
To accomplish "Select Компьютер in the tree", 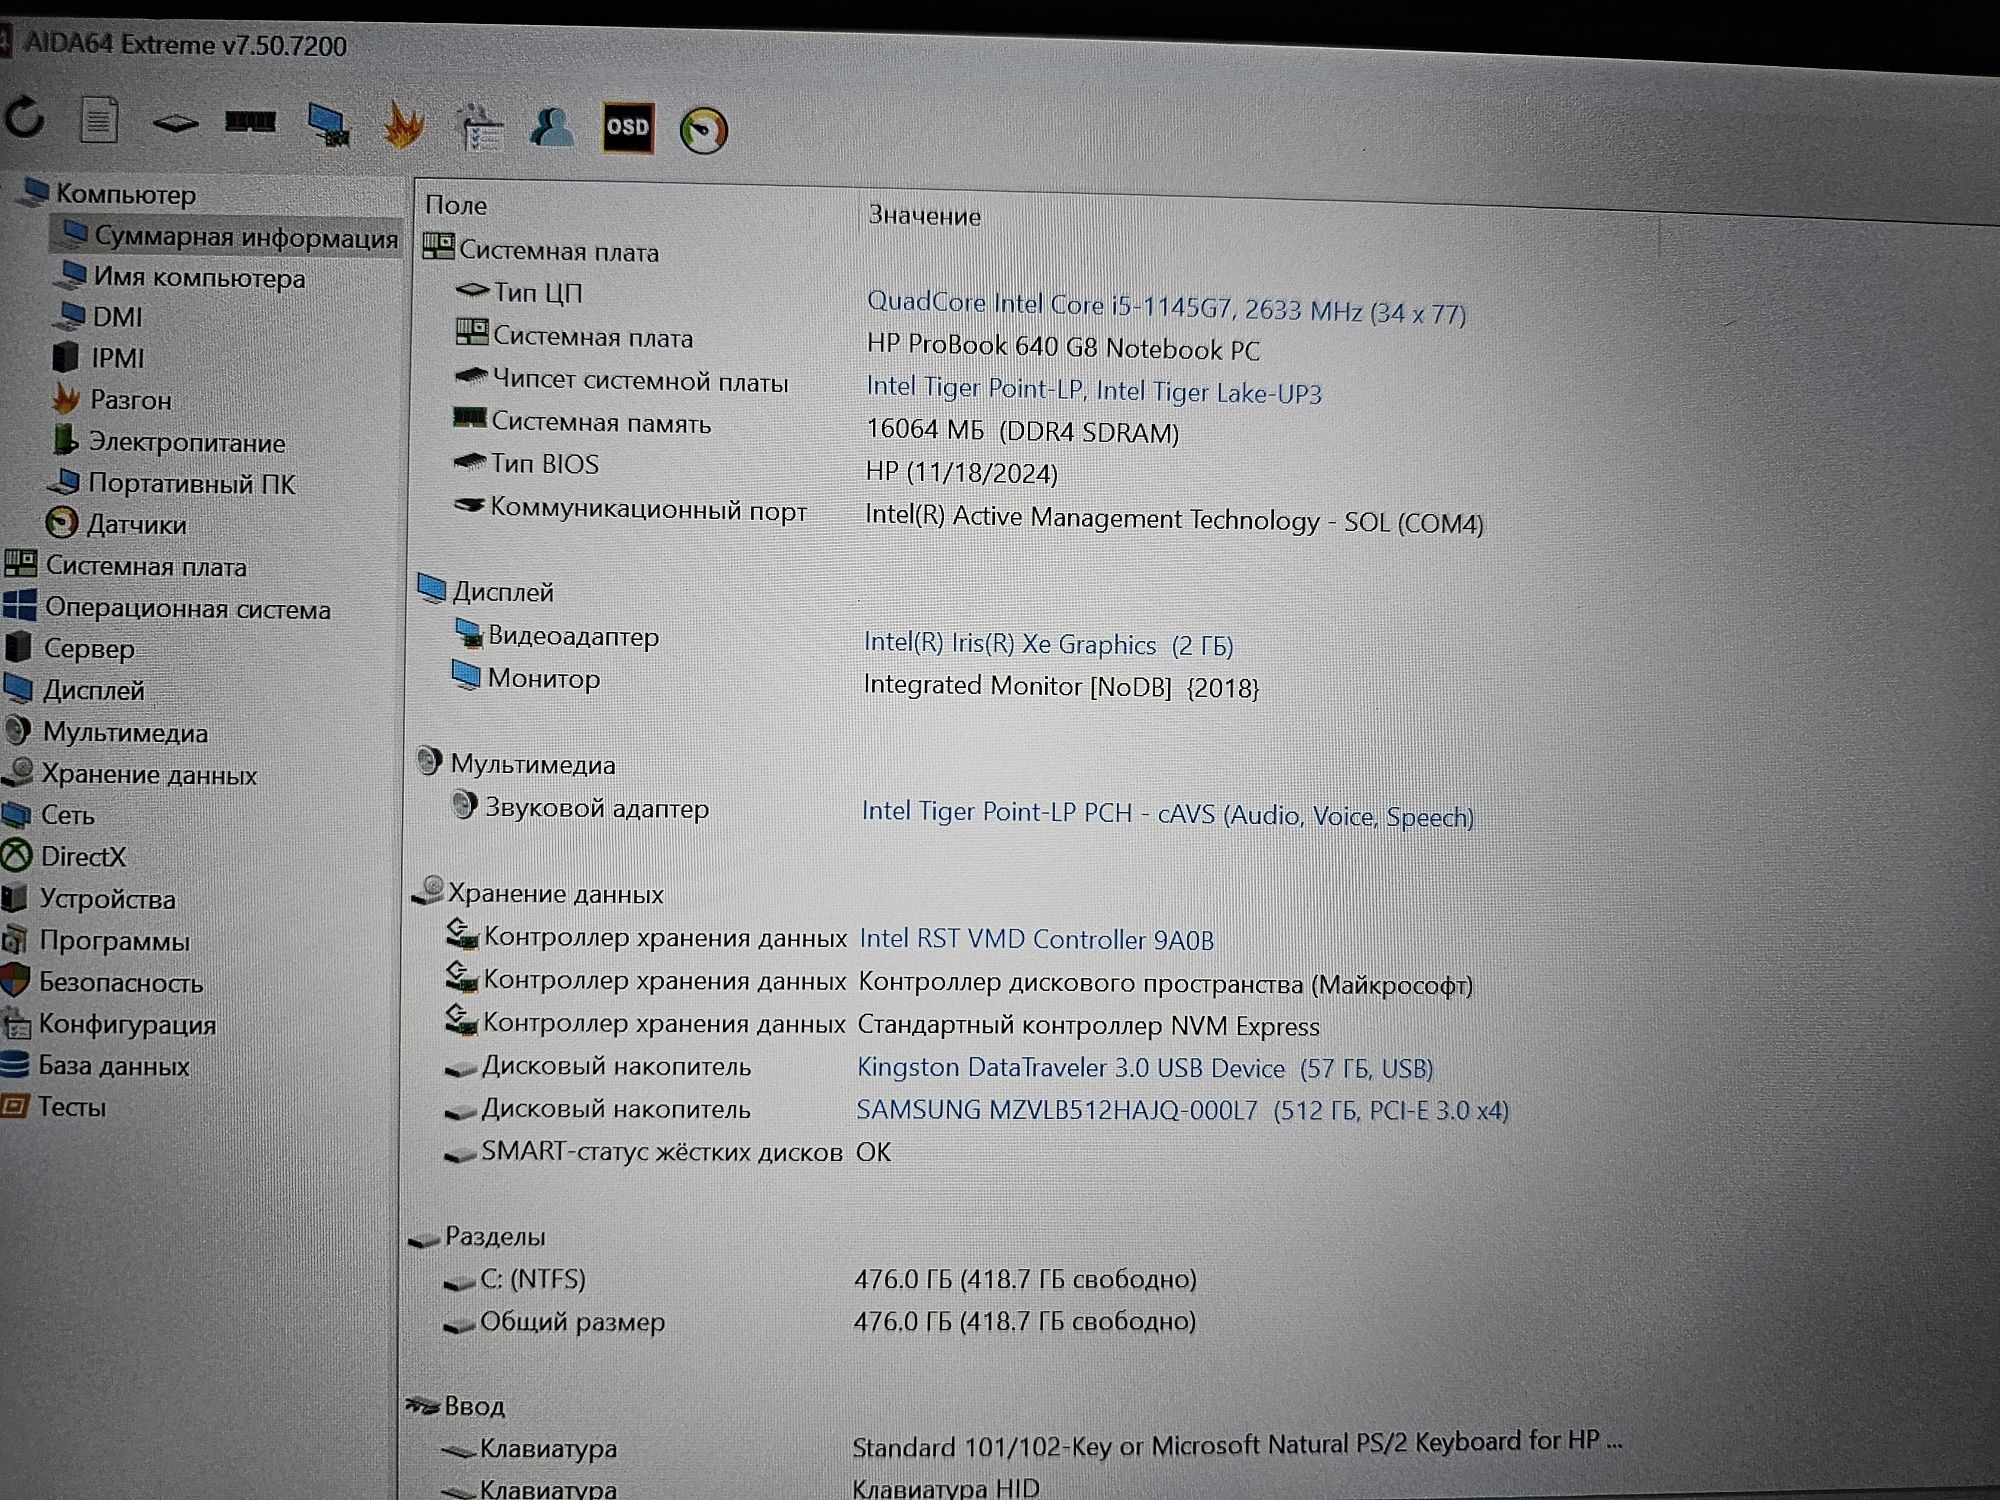I will (125, 194).
